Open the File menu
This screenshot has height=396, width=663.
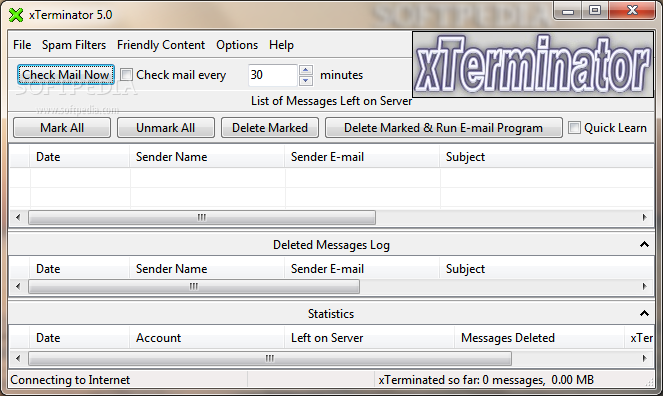coord(22,45)
